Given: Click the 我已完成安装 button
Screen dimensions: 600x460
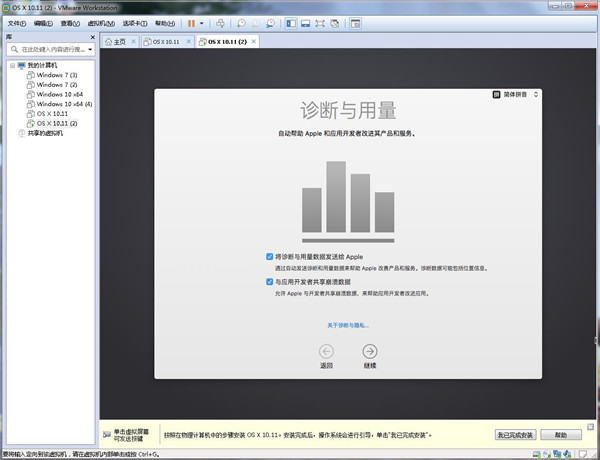Looking at the screenshot, I should (515, 435).
